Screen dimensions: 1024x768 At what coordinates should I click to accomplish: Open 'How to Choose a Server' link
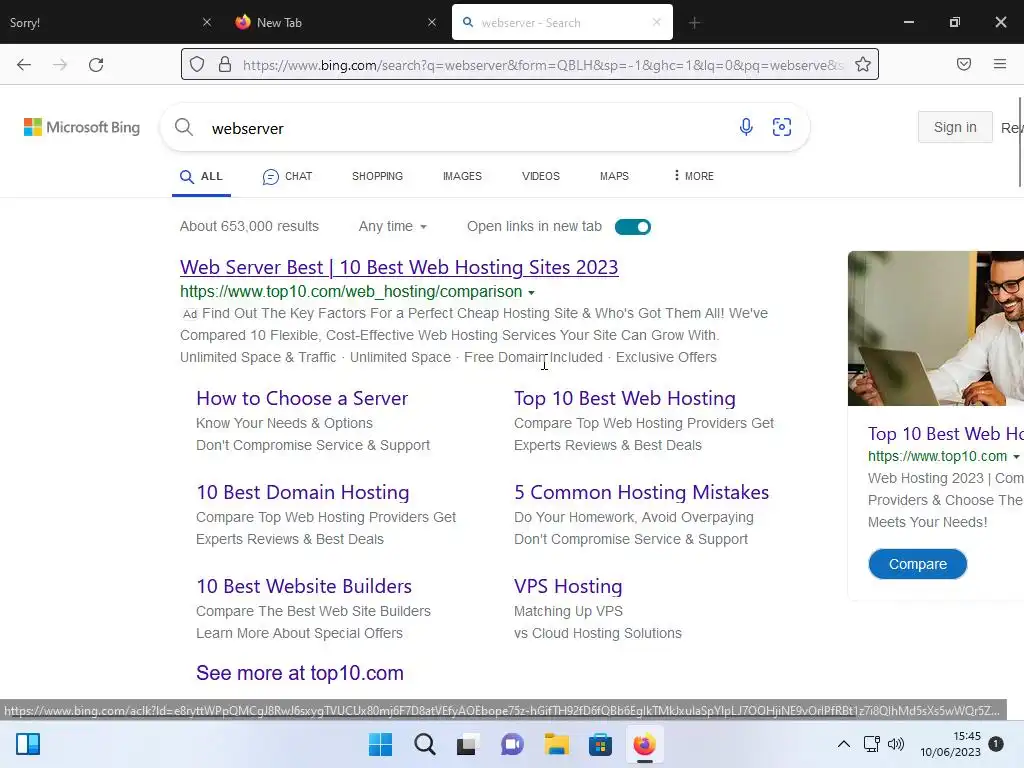tap(302, 398)
